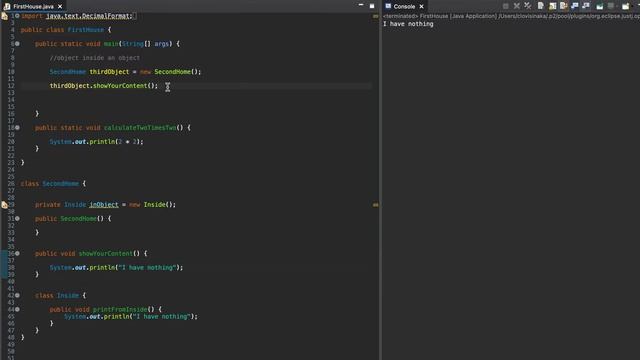
Task: Click 'printFromInside' method name on line 44
Action: tap(120, 309)
